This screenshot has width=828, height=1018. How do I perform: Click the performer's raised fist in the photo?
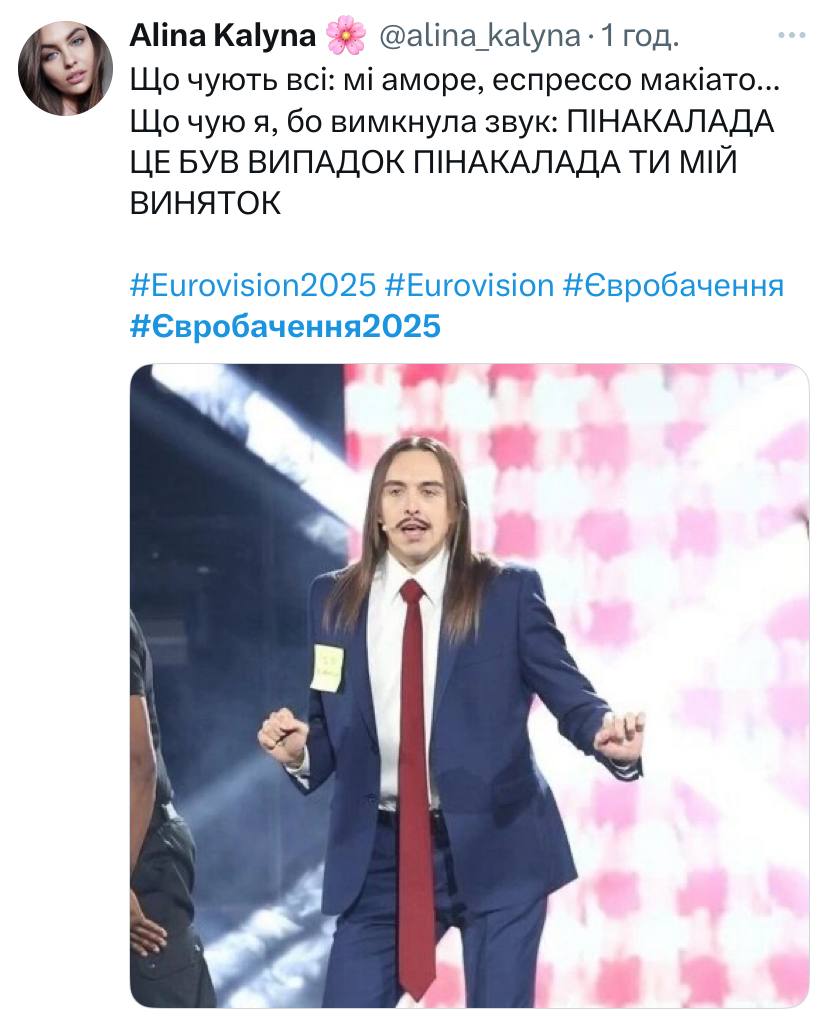click(284, 733)
